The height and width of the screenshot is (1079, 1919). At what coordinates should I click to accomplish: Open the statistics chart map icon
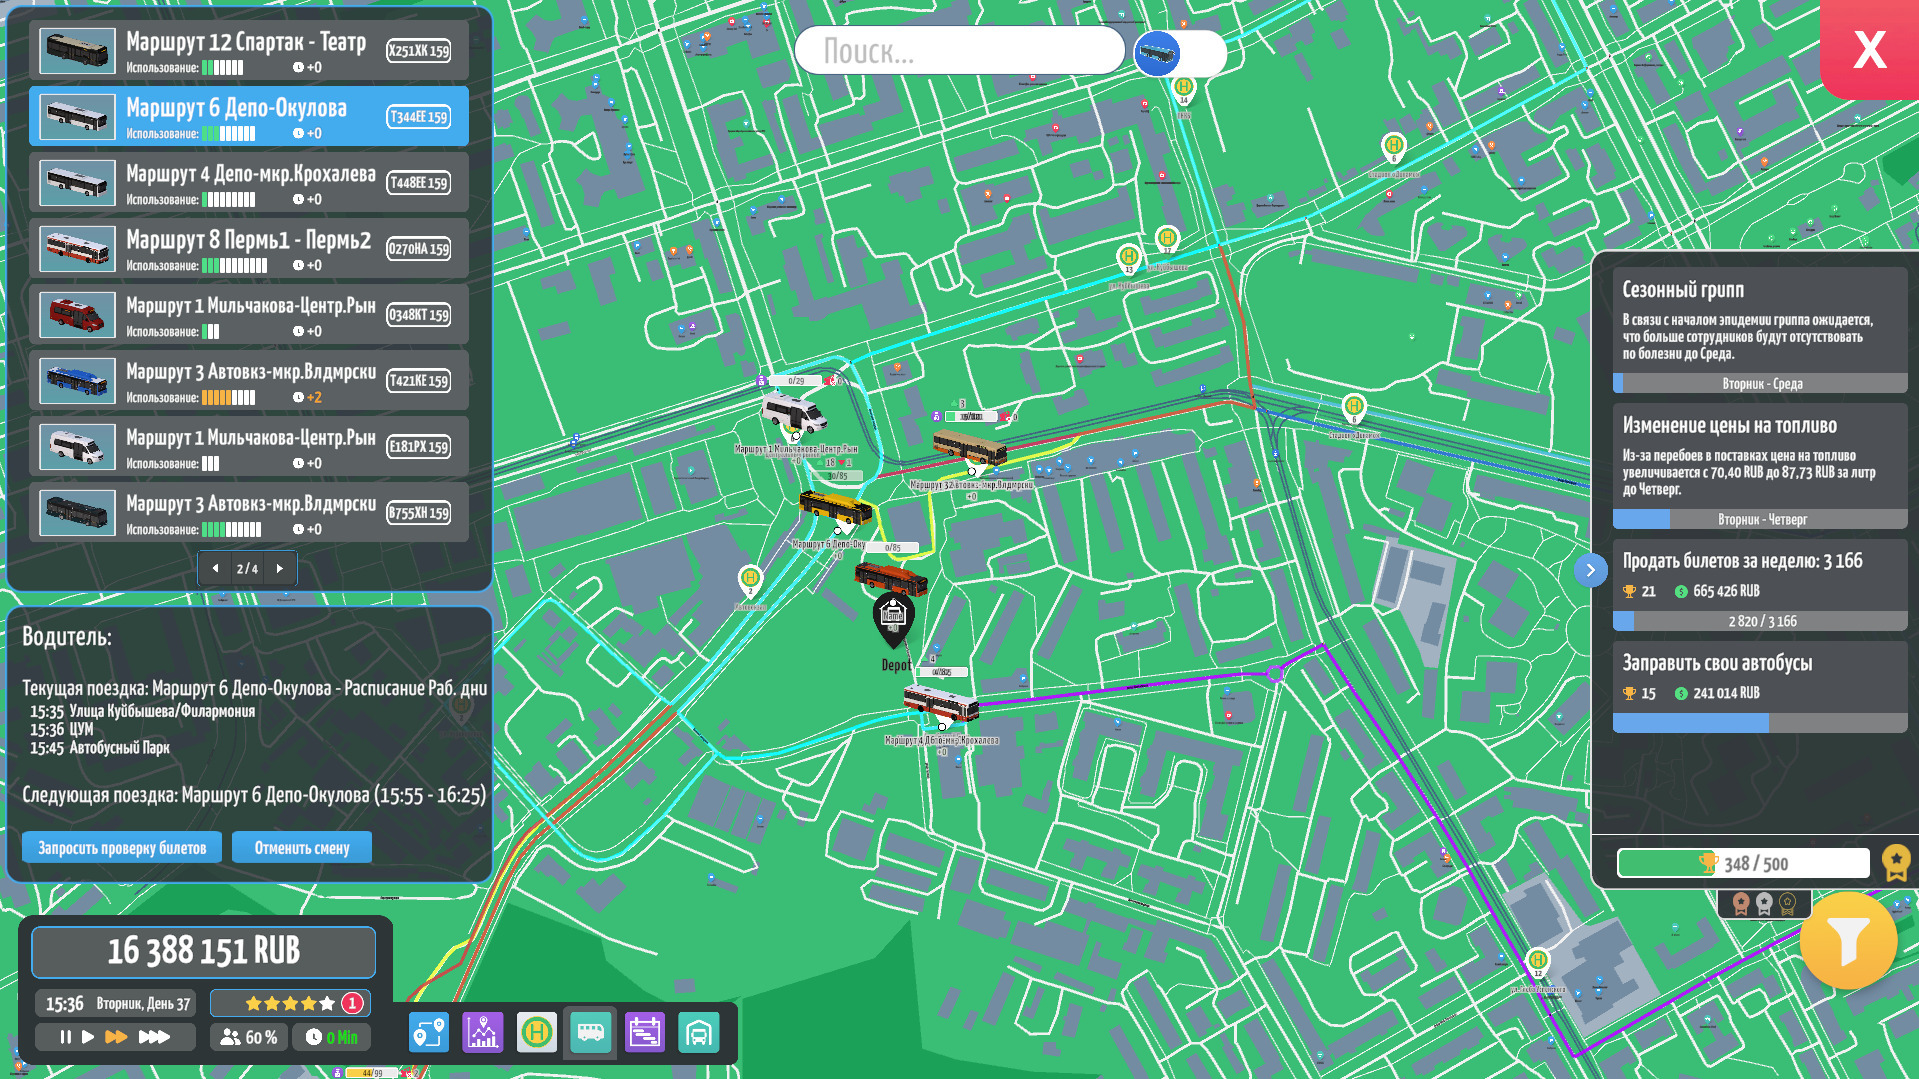(x=483, y=1032)
